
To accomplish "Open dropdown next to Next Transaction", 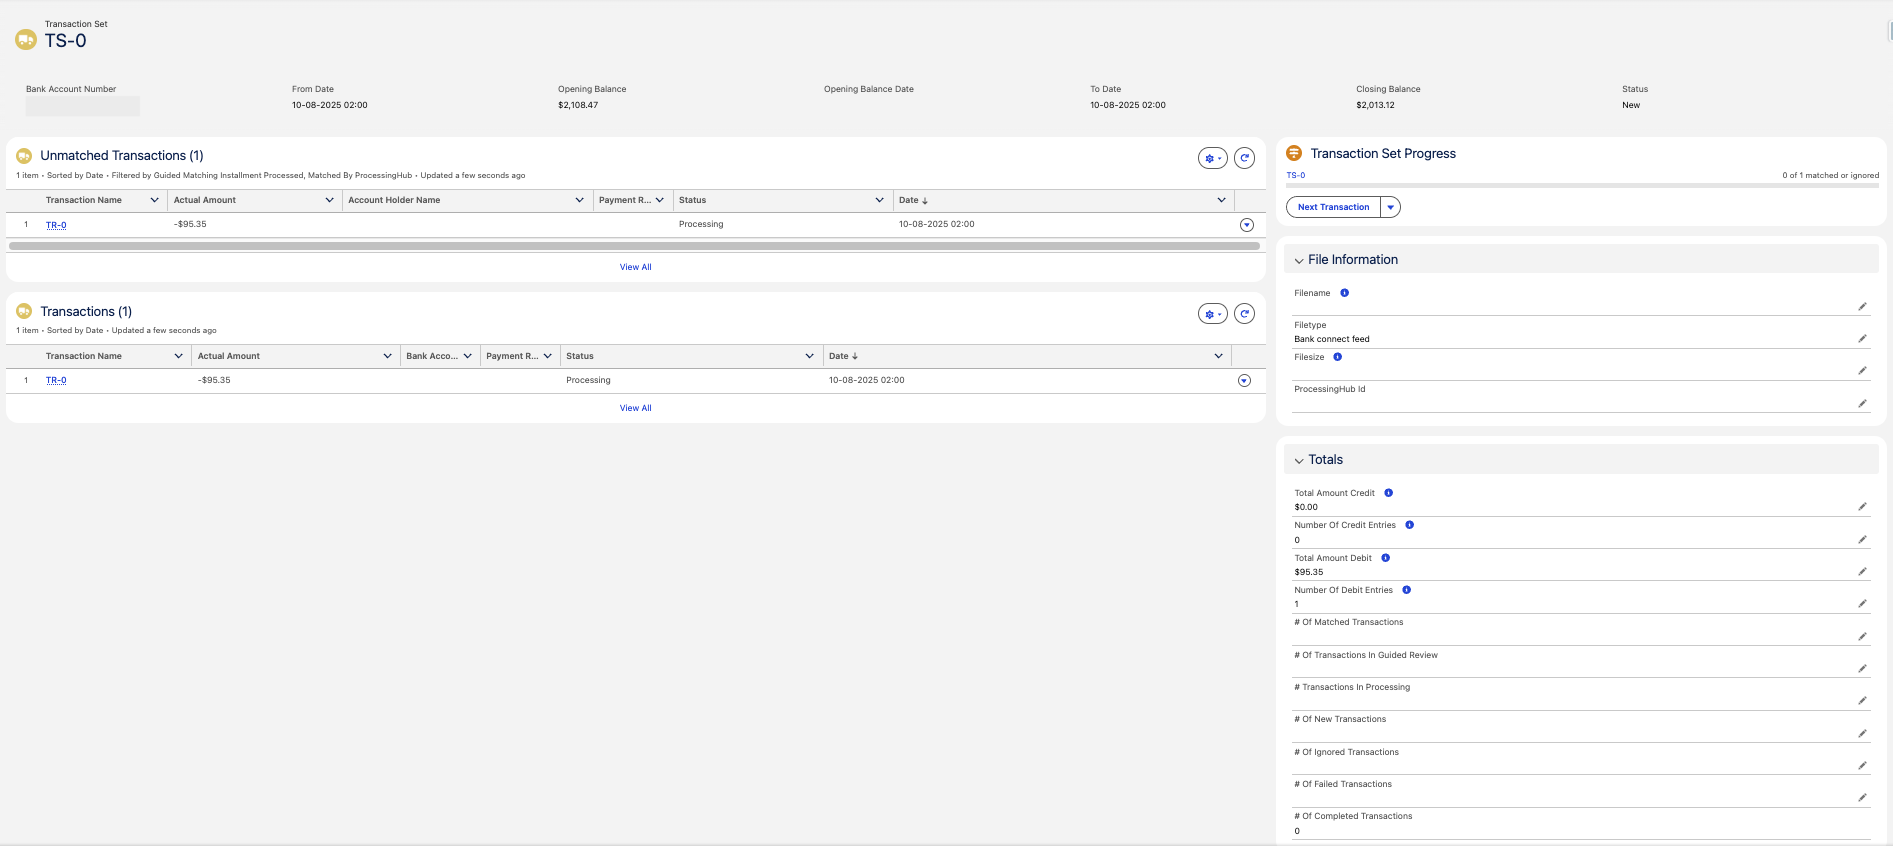I will pos(1390,207).
